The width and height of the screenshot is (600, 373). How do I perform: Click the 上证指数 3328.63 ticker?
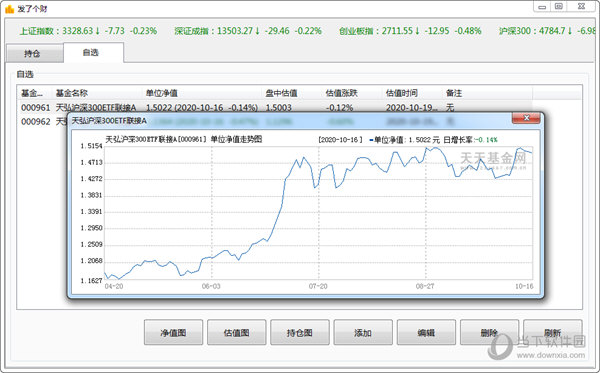(x=88, y=31)
